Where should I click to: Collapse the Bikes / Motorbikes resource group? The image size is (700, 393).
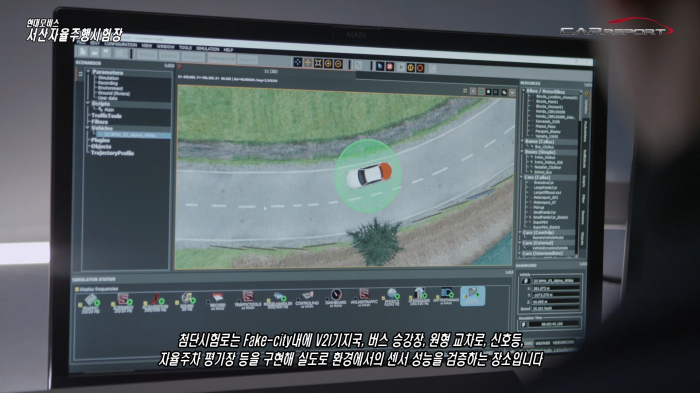click(524, 91)
